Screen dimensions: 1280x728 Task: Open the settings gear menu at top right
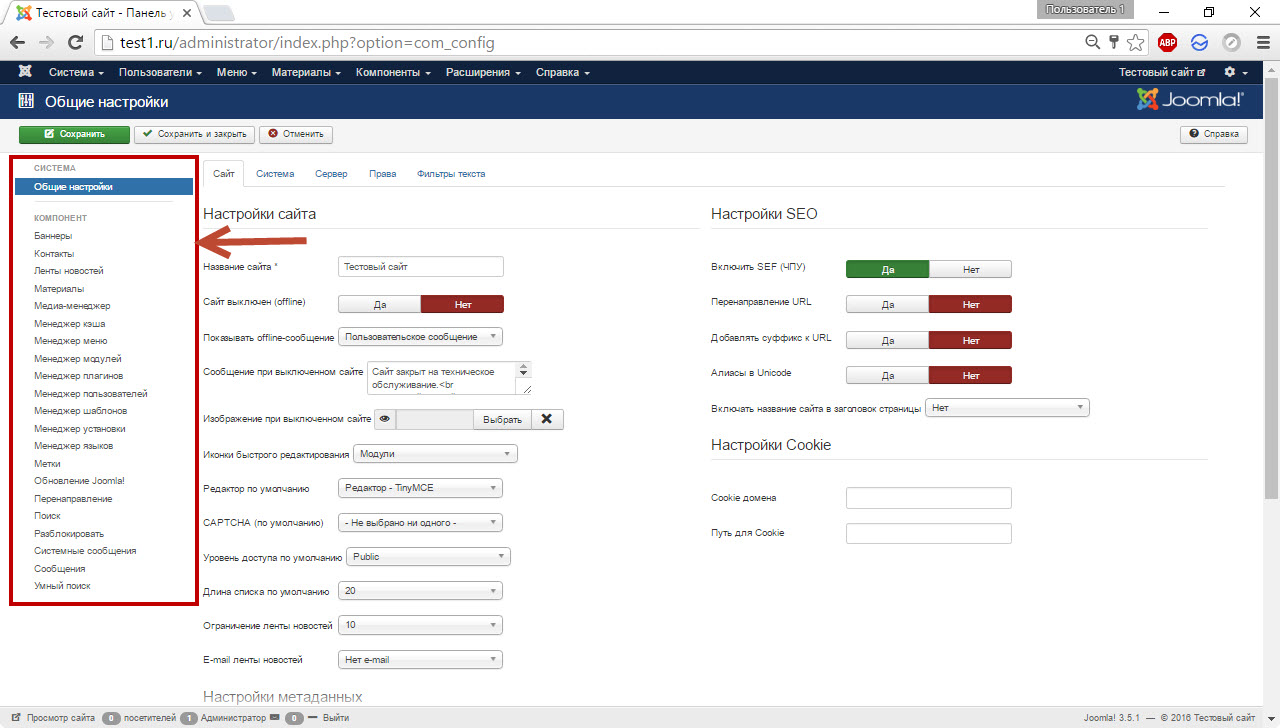point(1235,72)
